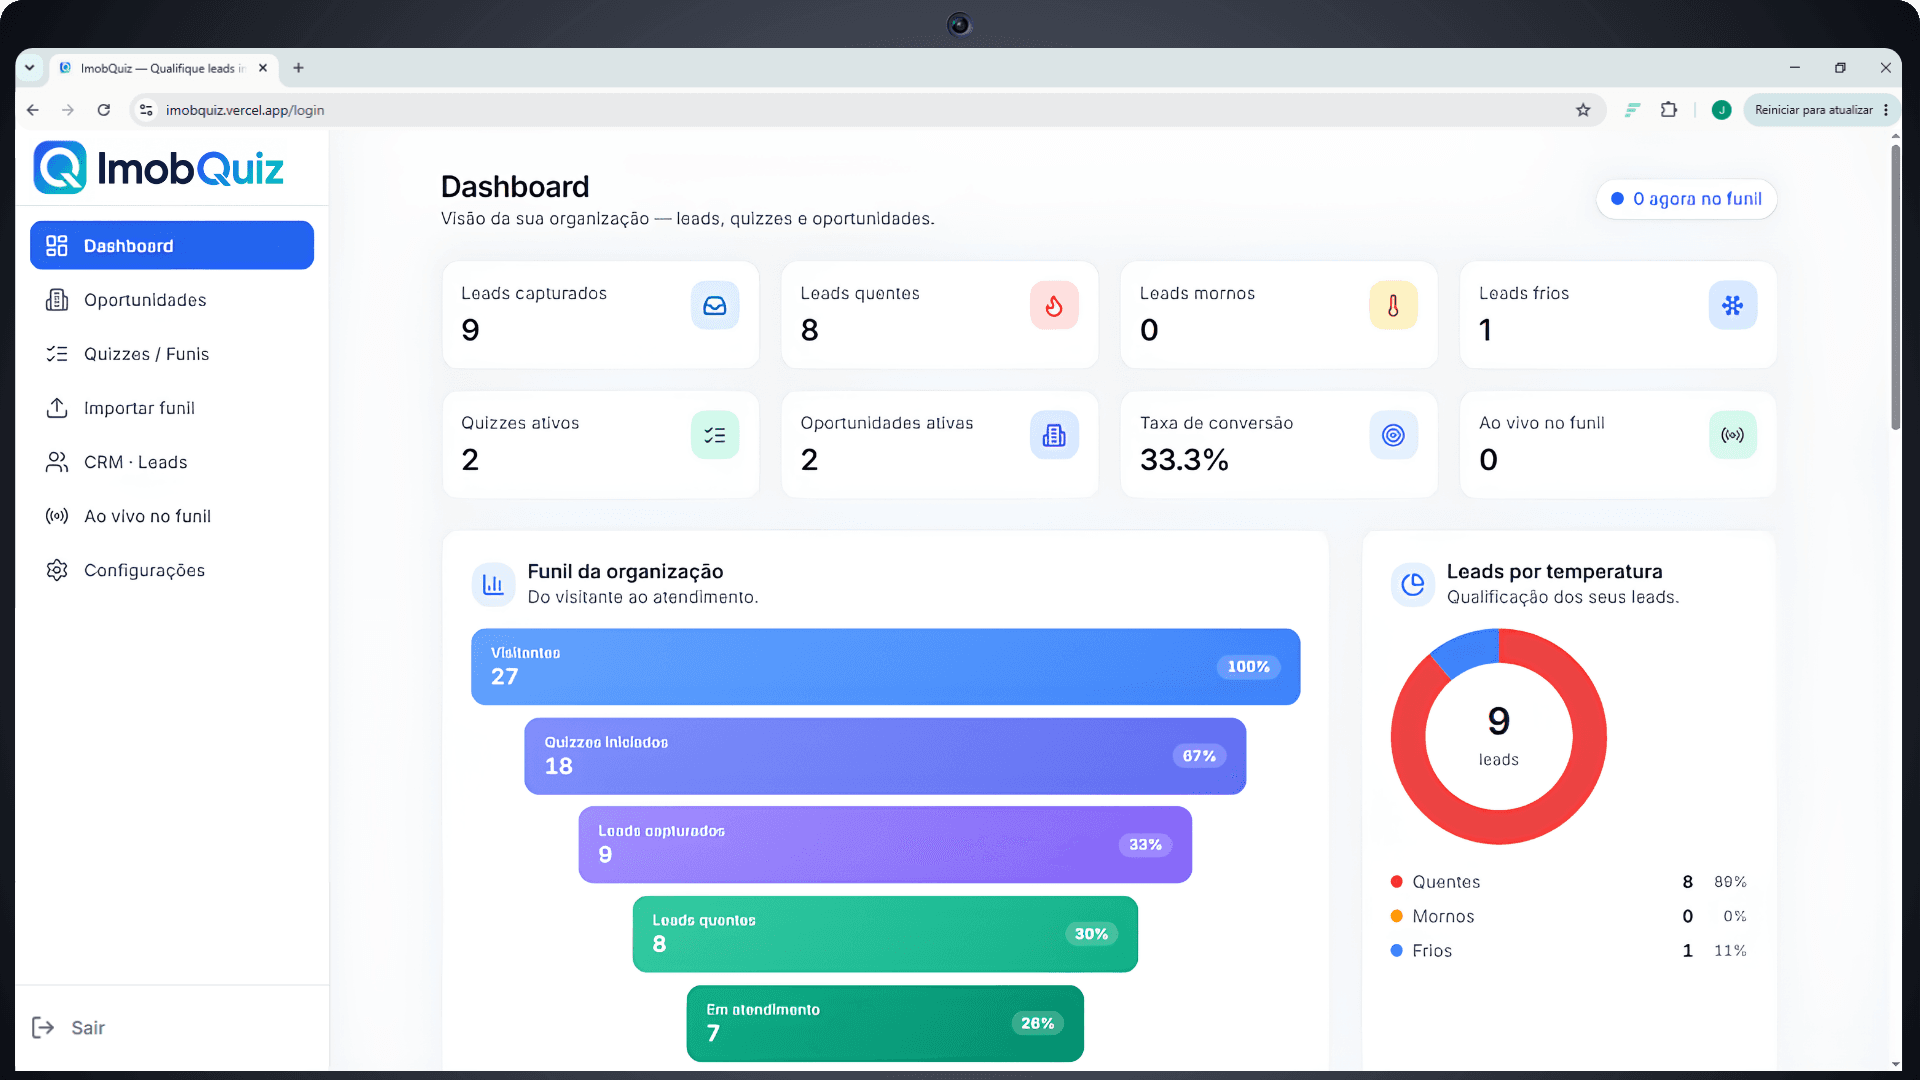Click the ImobQuiz logo

click(158, 167)
